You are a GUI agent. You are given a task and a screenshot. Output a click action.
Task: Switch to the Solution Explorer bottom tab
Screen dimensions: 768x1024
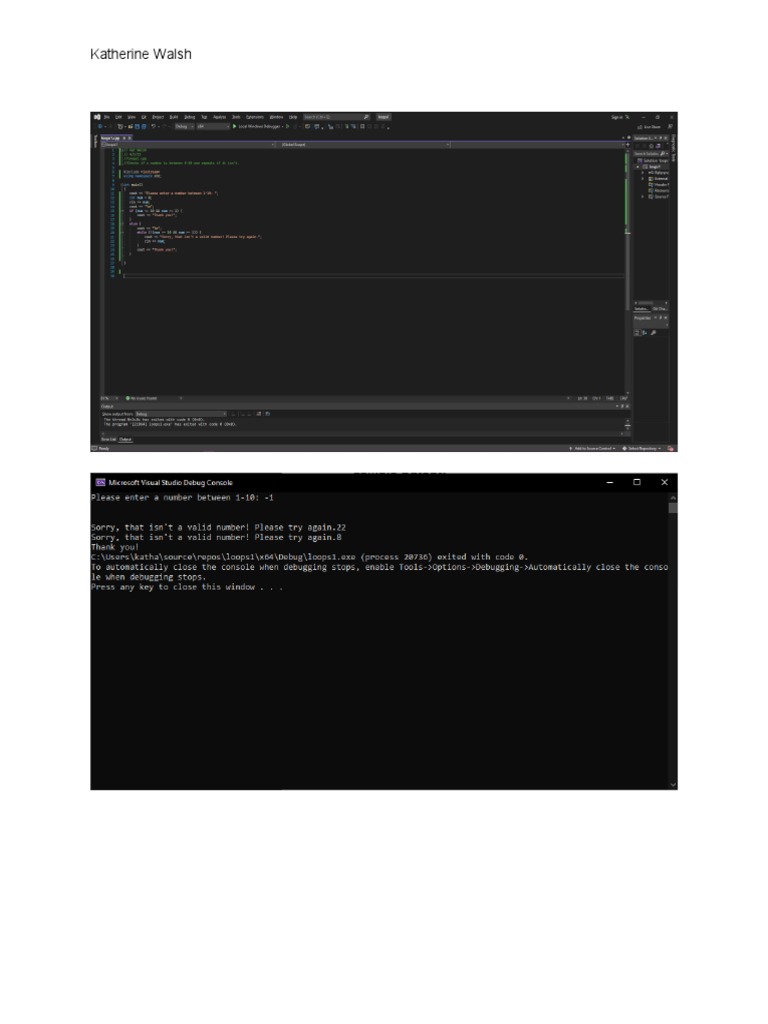(x=641, y=309)
